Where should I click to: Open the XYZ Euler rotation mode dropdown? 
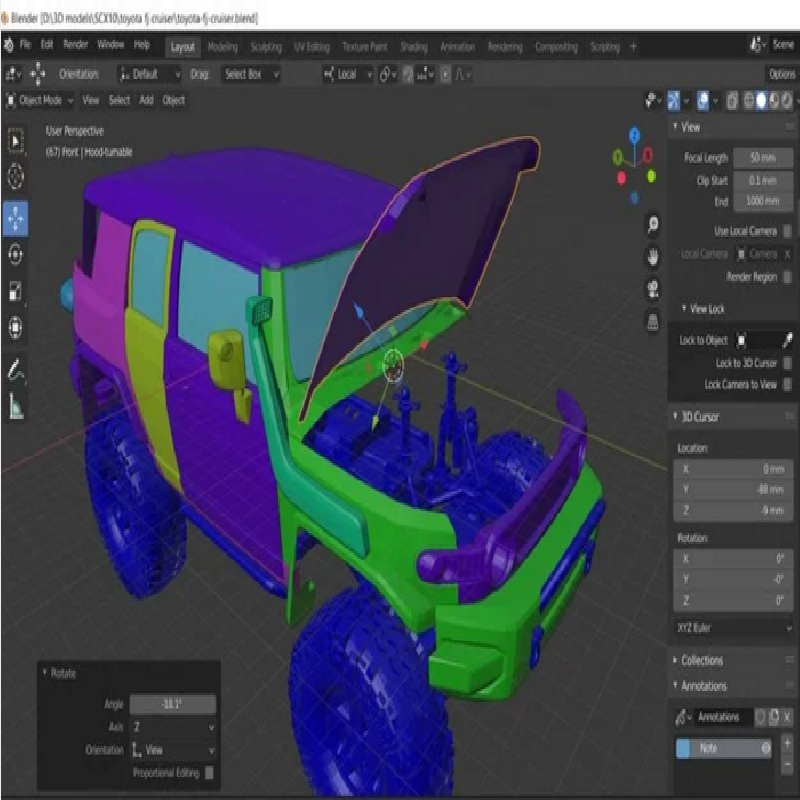point(734,628)
